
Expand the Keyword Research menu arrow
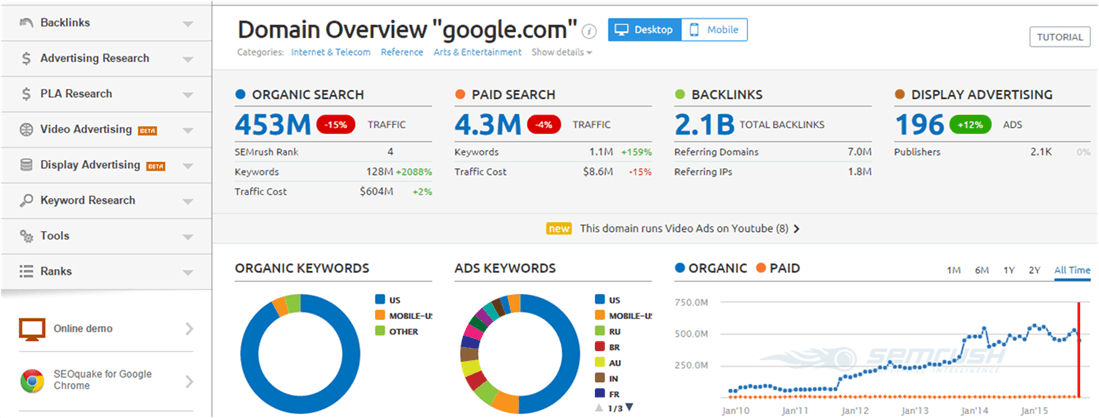[187, 201]
